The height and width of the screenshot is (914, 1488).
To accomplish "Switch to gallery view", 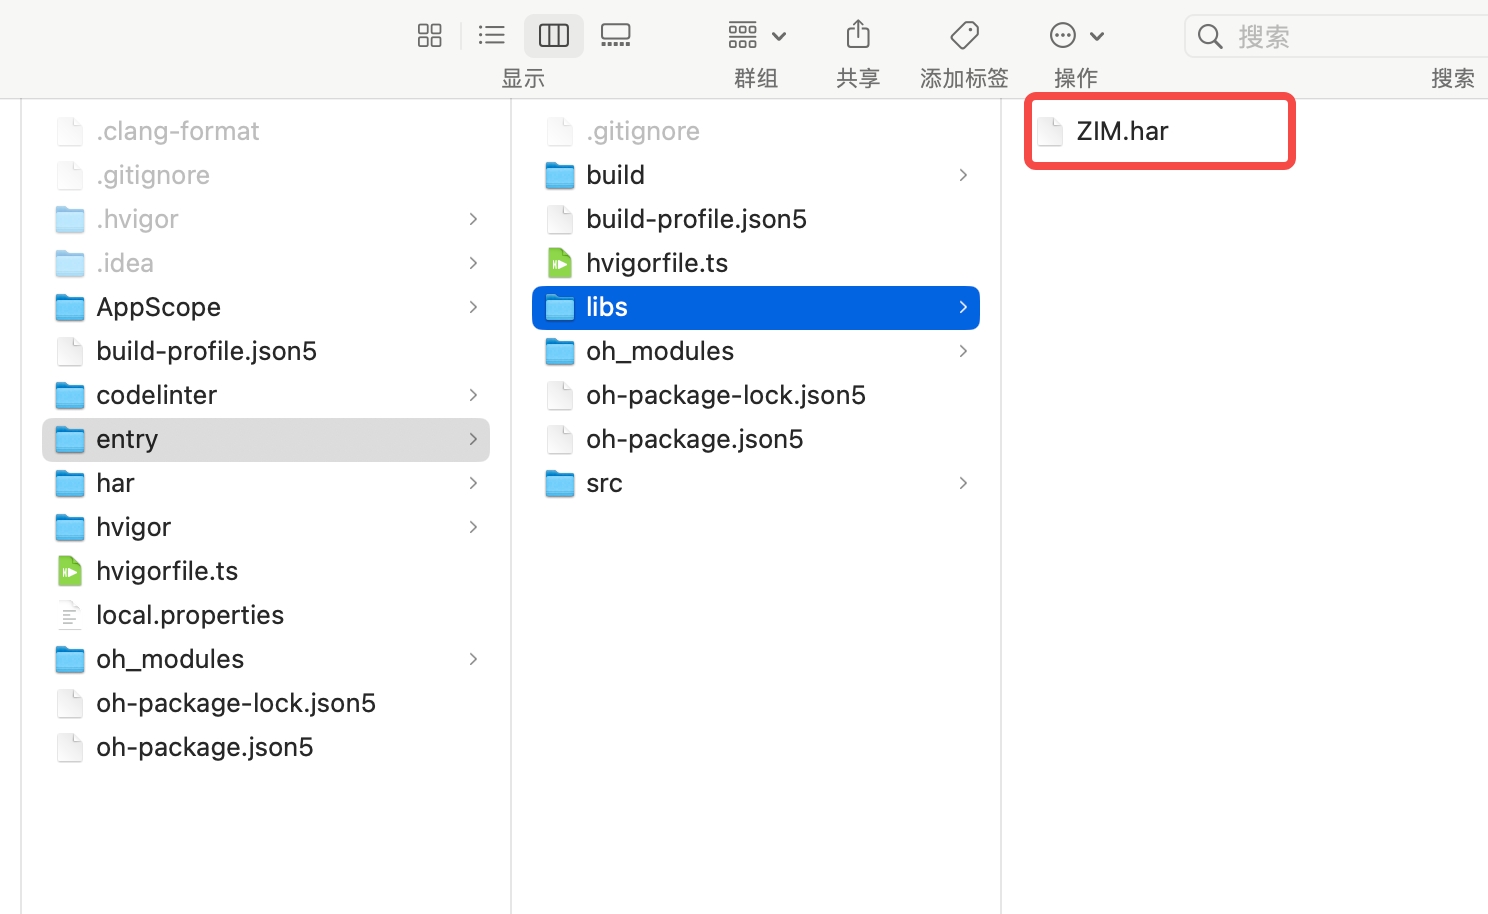I will click(616, 36).
